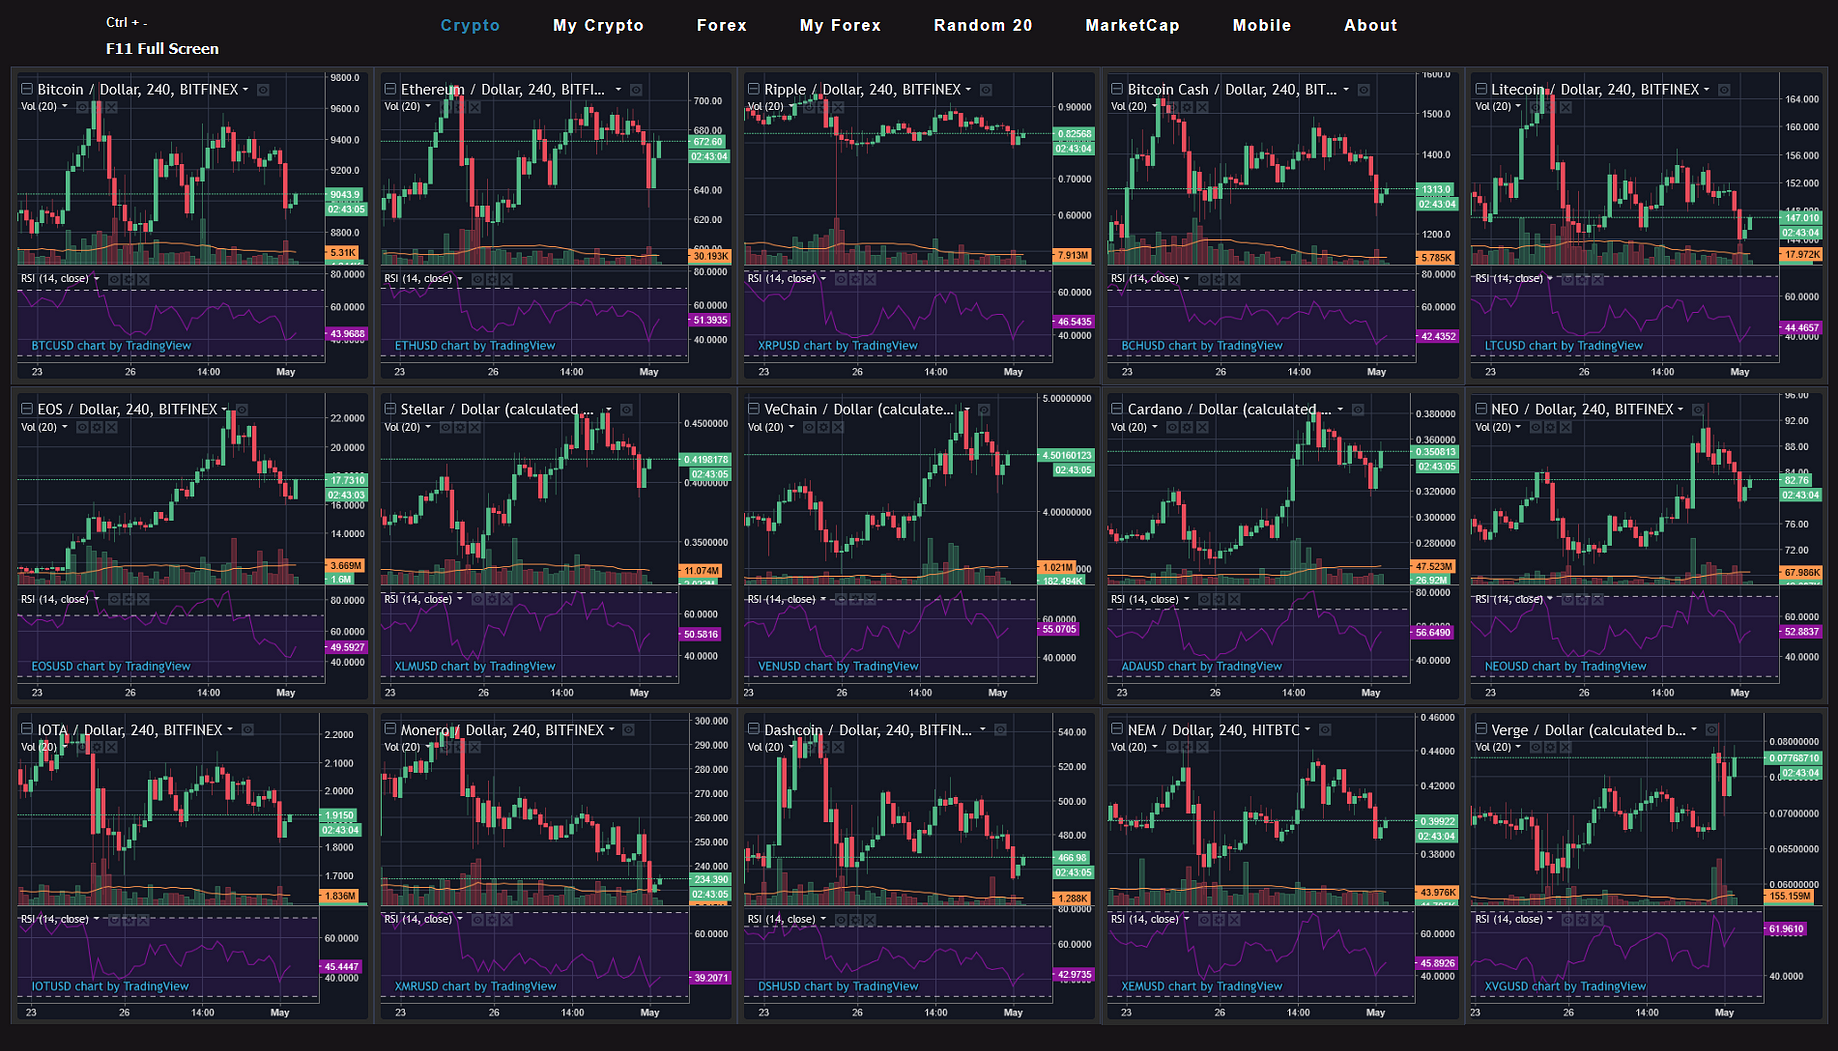
Task: Click the F11 Full Screen text
Action: [162, 49]
